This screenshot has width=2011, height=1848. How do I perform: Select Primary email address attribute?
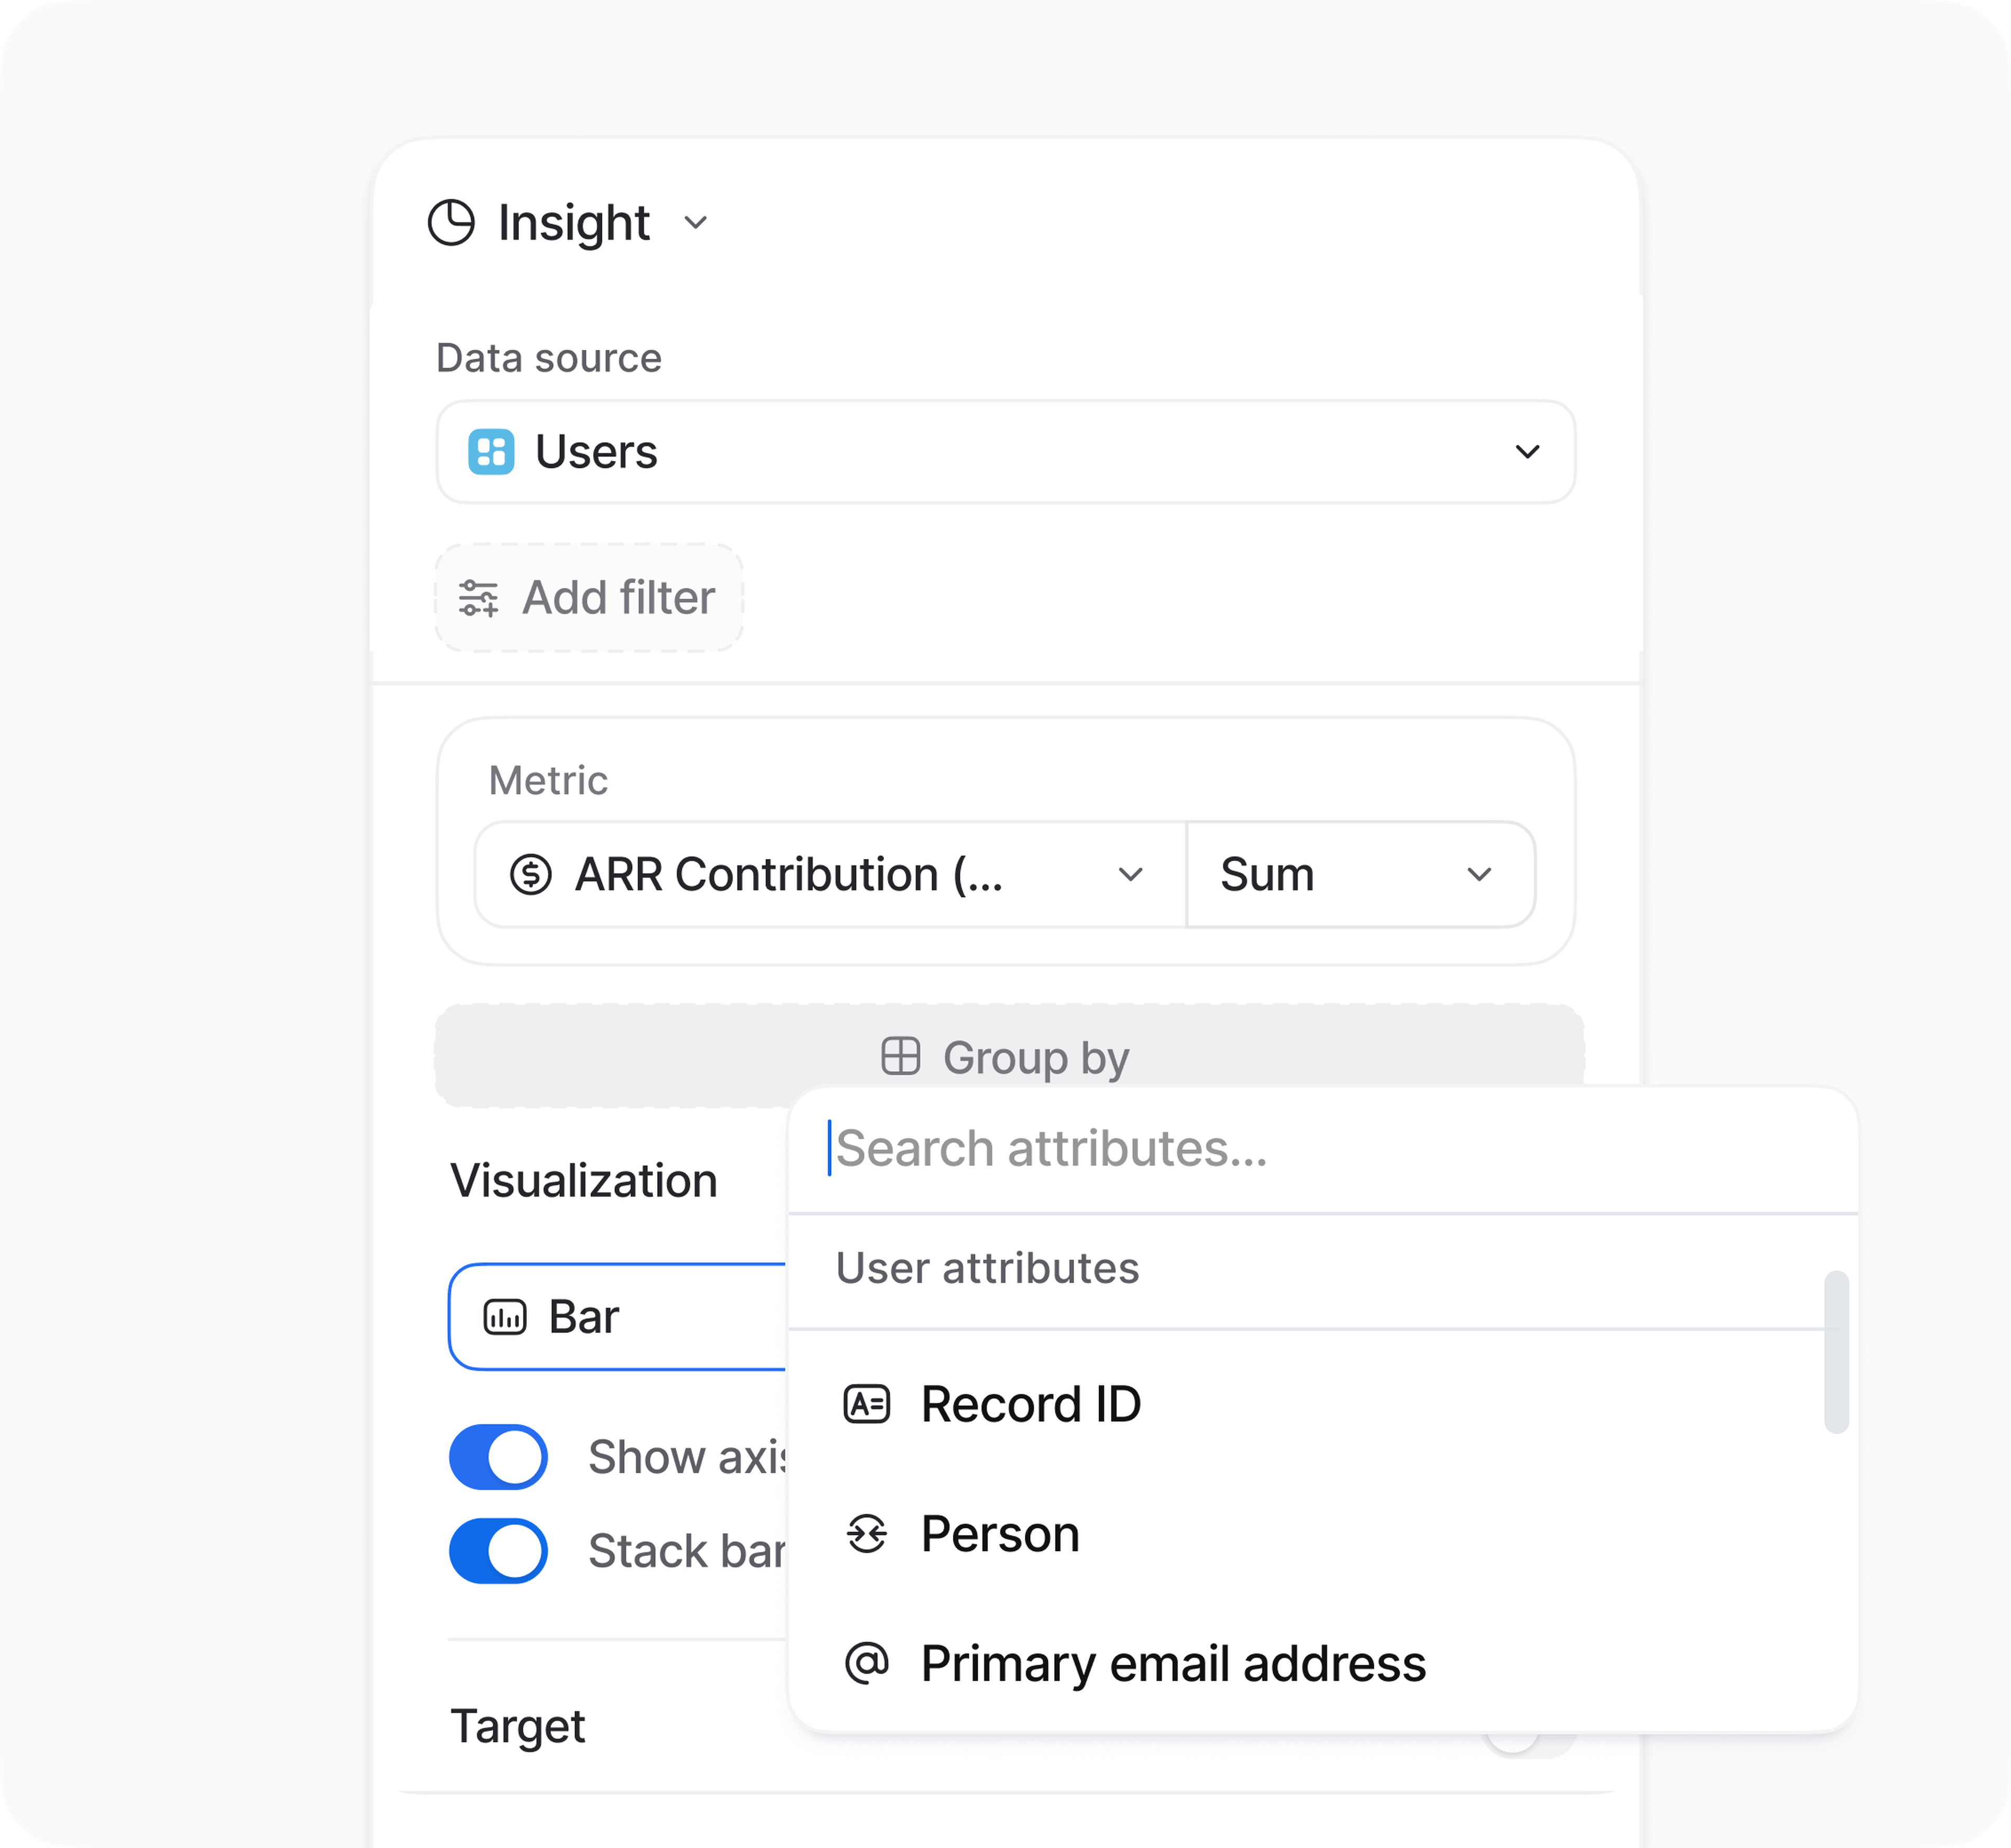point(1172,1663)
